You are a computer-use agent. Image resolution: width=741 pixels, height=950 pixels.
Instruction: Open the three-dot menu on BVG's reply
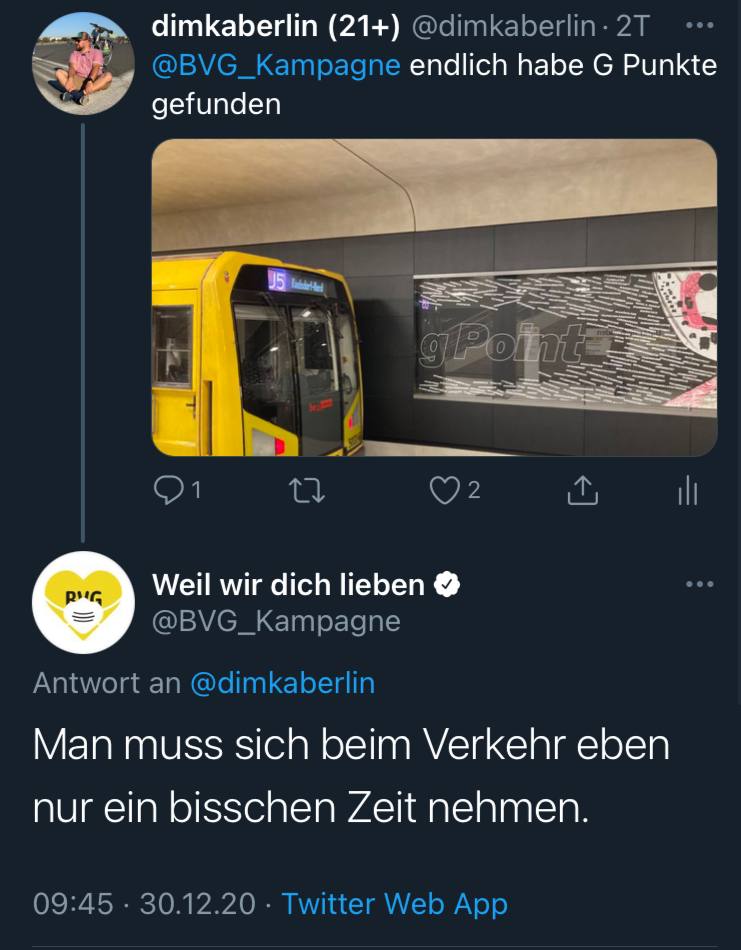pos(700,584)
